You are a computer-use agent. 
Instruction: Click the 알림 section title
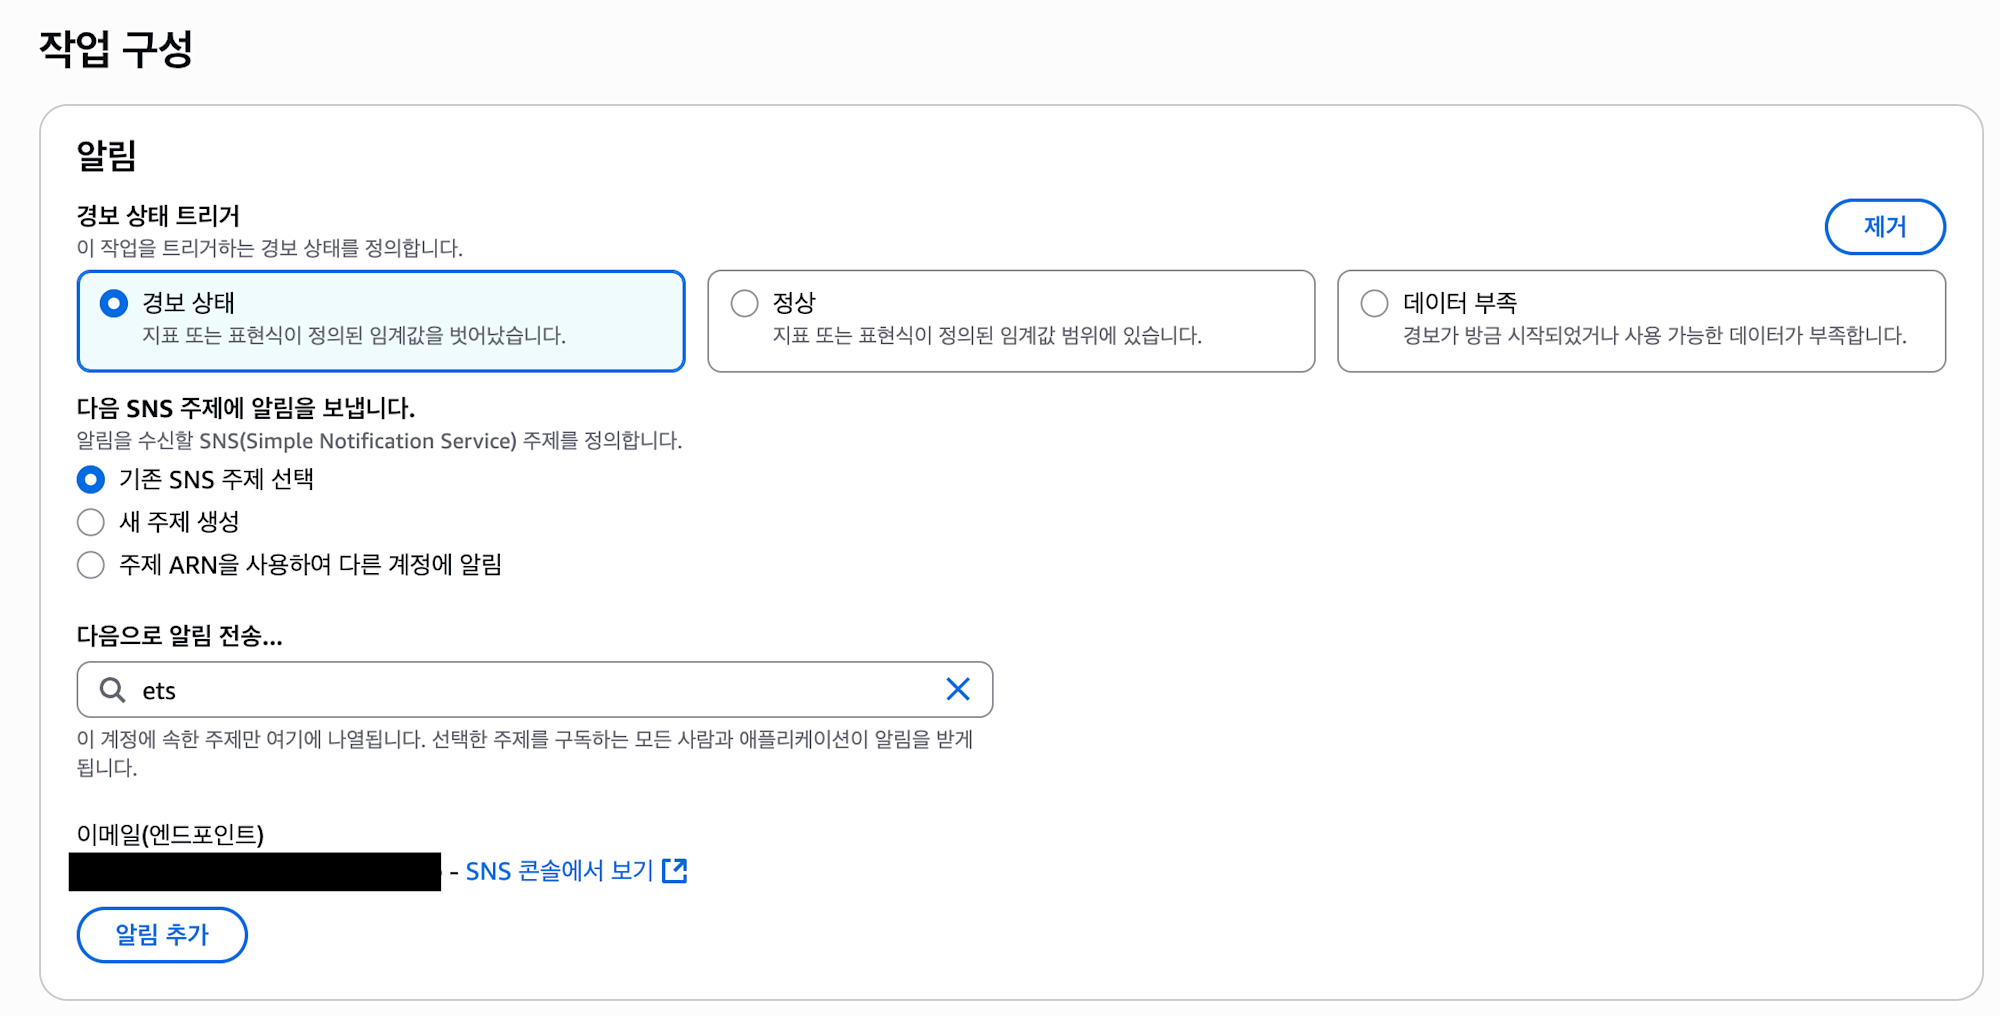click(106, 155)
